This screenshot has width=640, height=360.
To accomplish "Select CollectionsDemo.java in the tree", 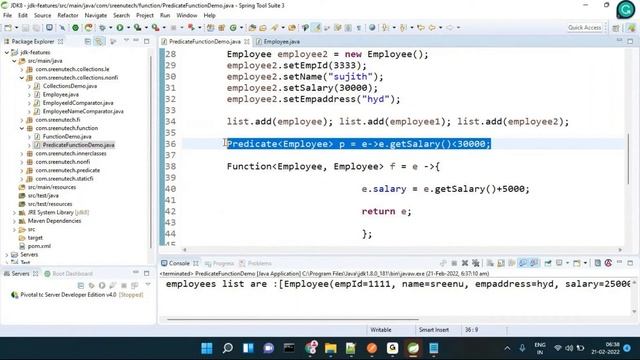I will [x=70, y=86].
